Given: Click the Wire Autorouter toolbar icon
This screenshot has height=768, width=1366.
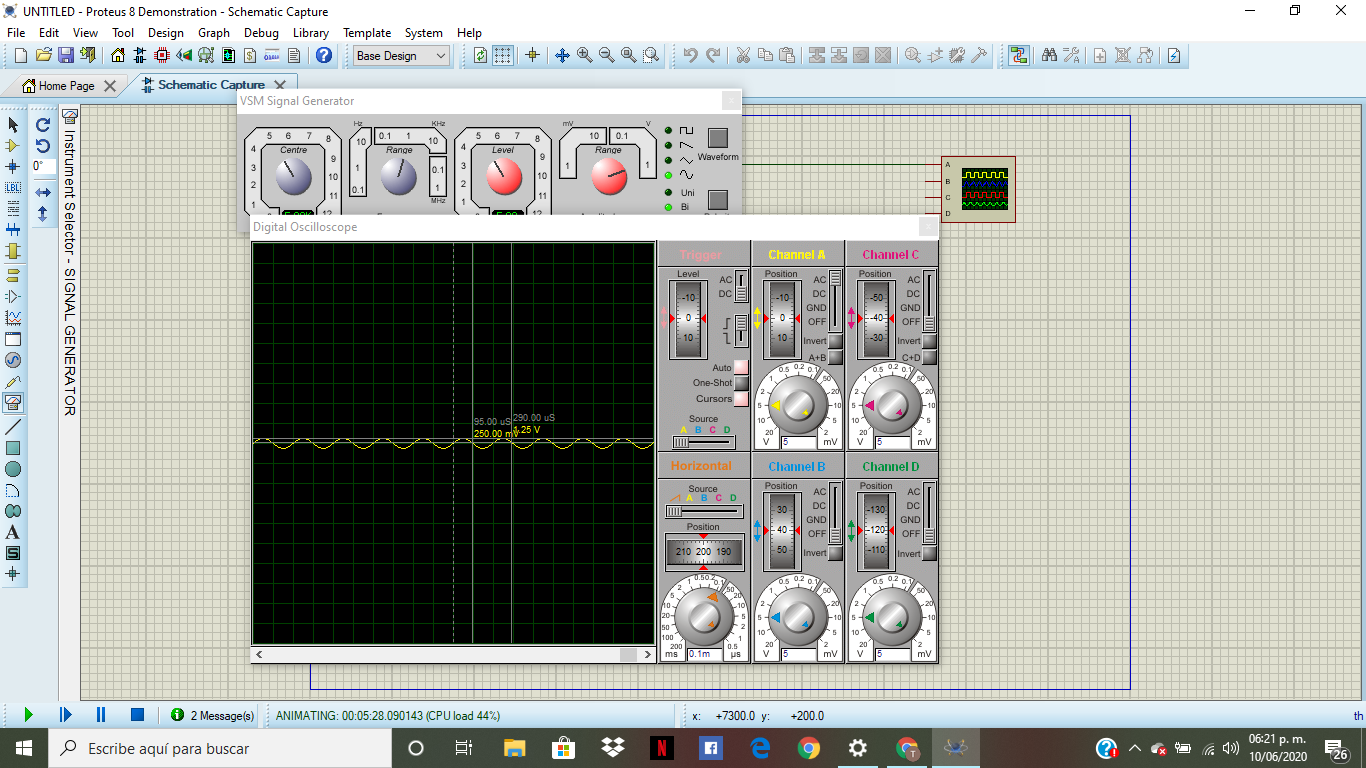Looking at the screenshot, I should click(1019, 56).
